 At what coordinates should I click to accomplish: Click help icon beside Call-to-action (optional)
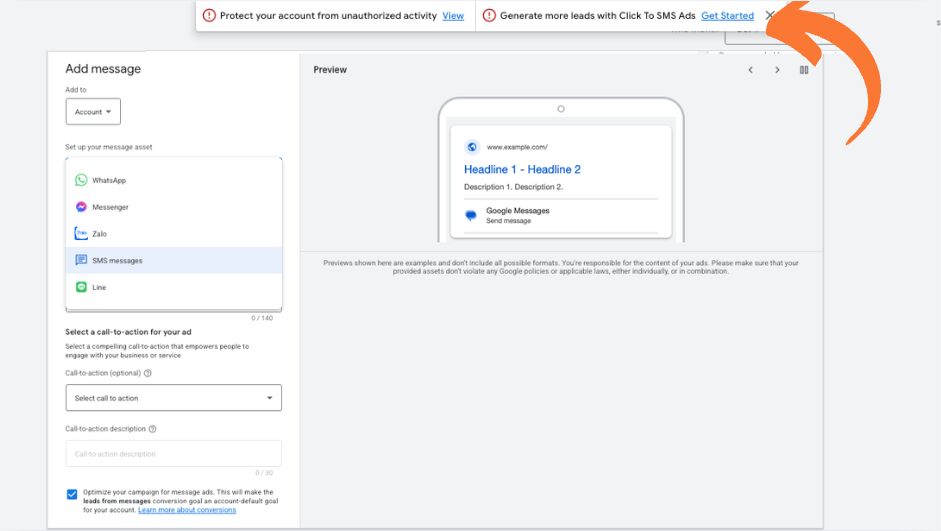tap(148, 373)
